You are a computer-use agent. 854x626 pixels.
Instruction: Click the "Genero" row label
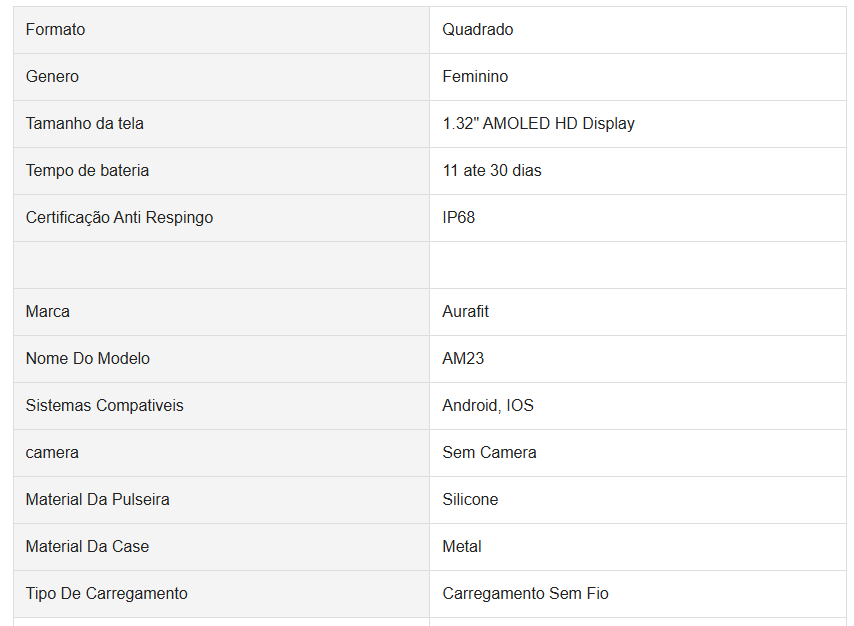point(53,77)
